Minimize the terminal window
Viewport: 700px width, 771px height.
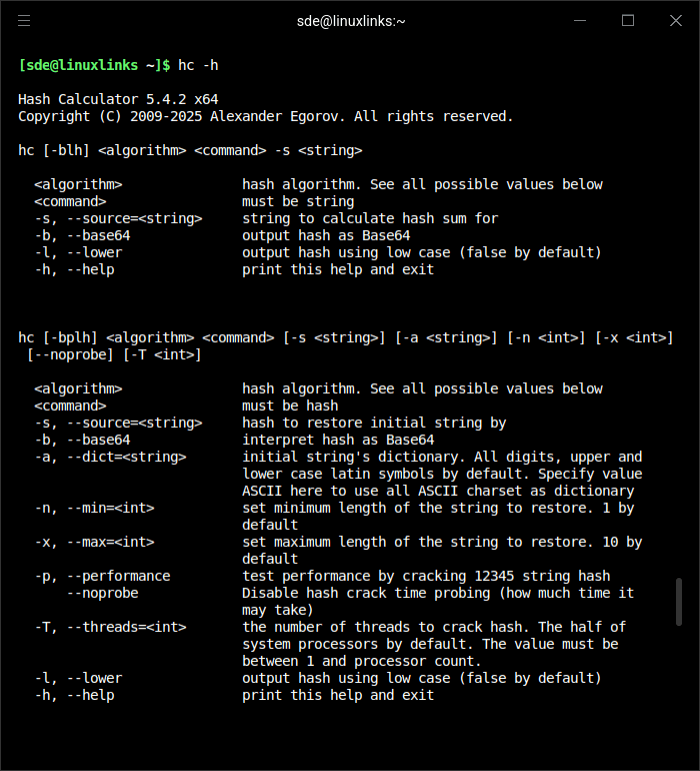pos(580,21)
